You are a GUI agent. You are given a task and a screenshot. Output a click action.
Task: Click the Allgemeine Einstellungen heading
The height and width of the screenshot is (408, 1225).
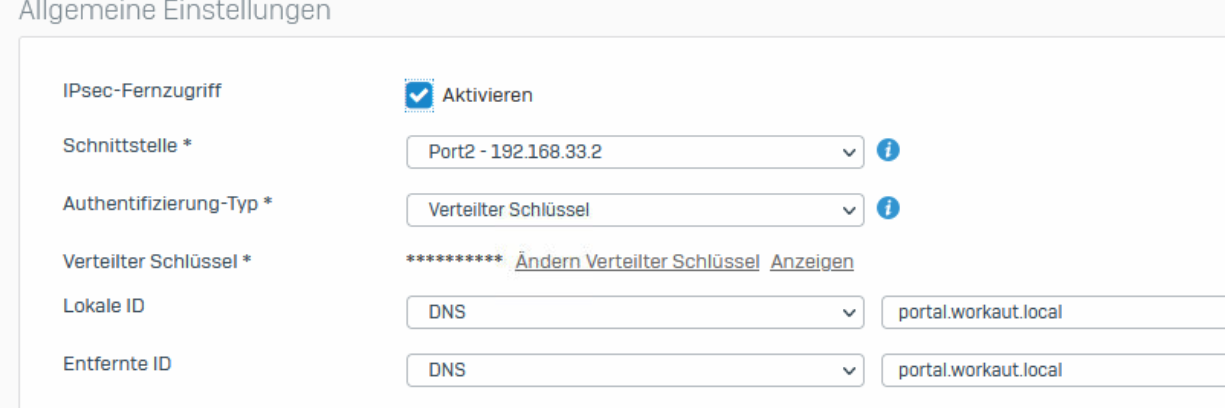click(166, 12)
